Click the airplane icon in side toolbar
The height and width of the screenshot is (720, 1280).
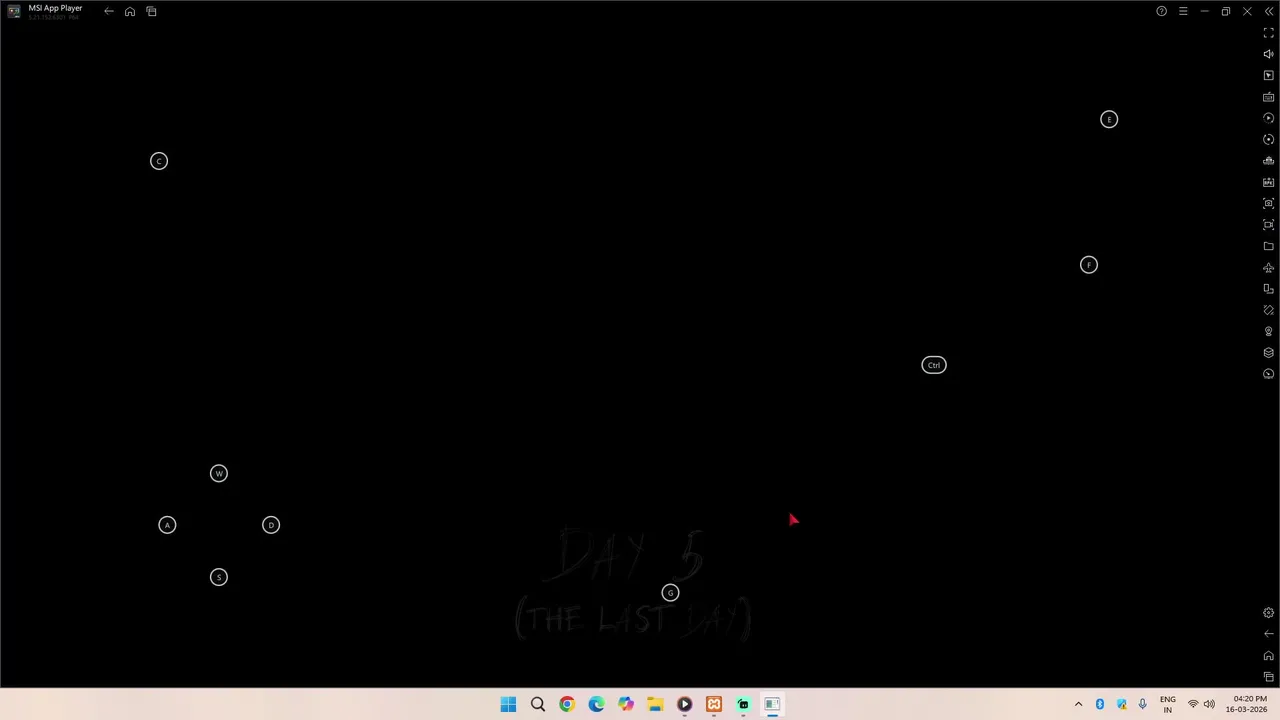click(1269, 268)
